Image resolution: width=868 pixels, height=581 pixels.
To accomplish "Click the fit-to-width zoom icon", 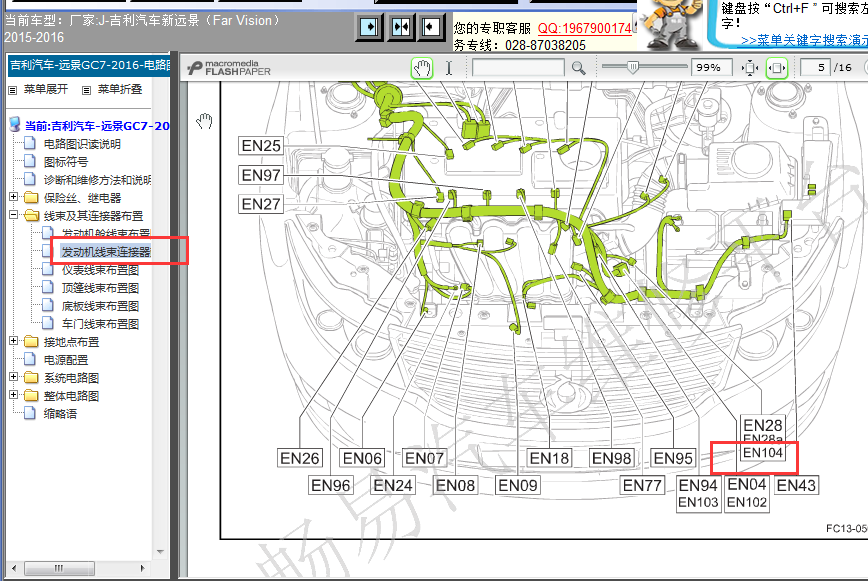I will tap(777, 68).
